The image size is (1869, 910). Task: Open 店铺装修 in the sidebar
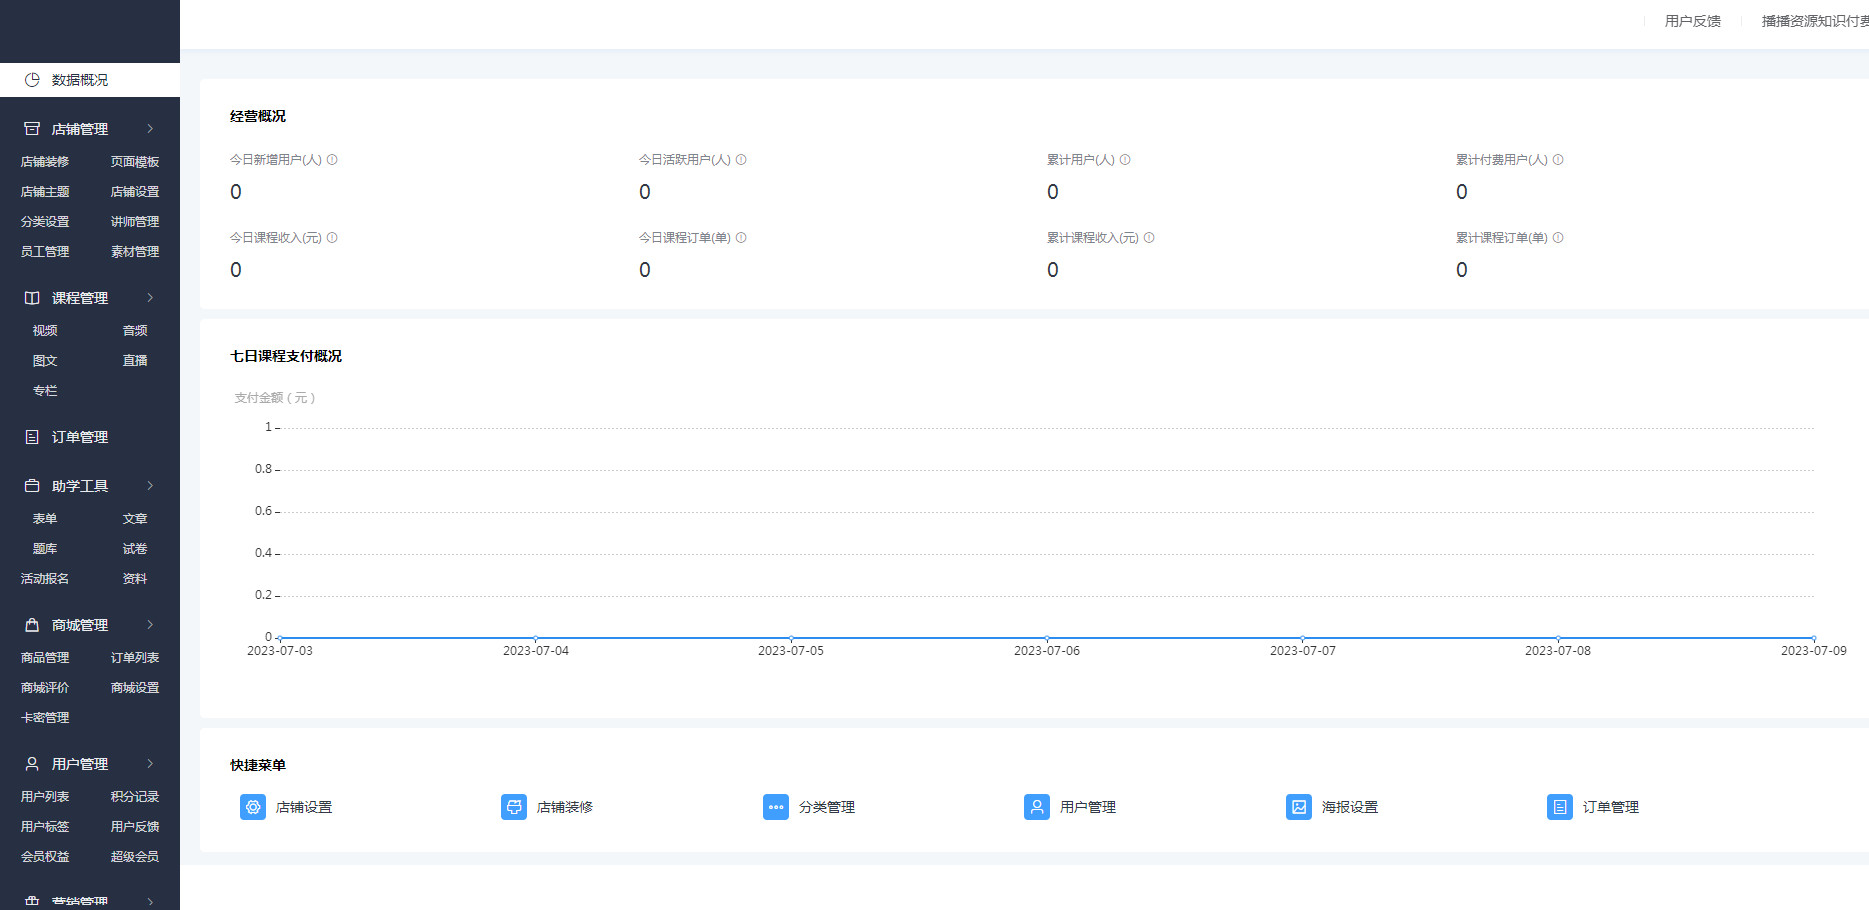click(45, 162)
